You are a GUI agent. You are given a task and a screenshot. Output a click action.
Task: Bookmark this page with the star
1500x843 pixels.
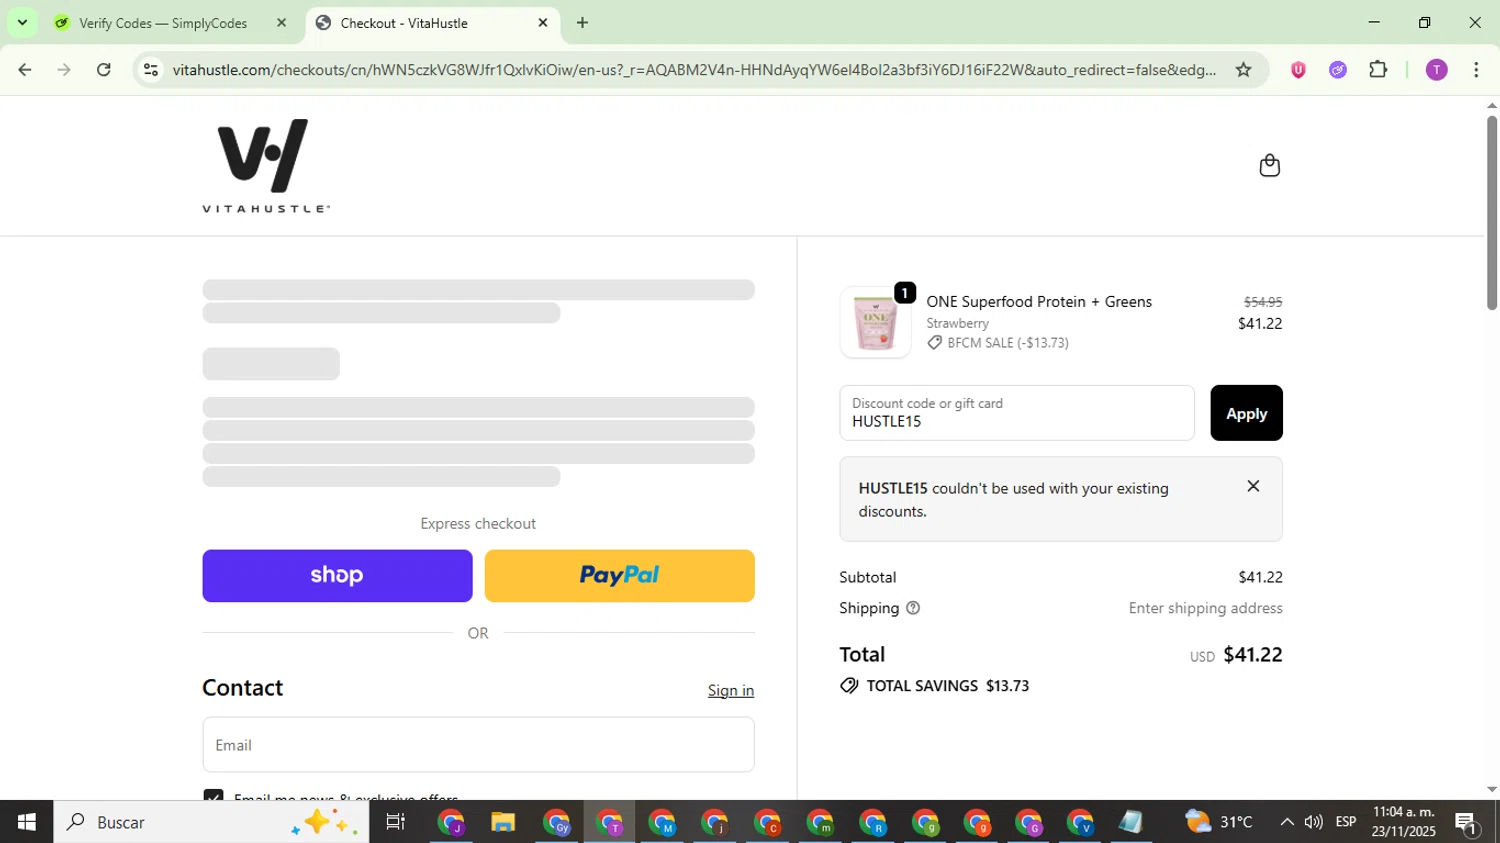1243,70
